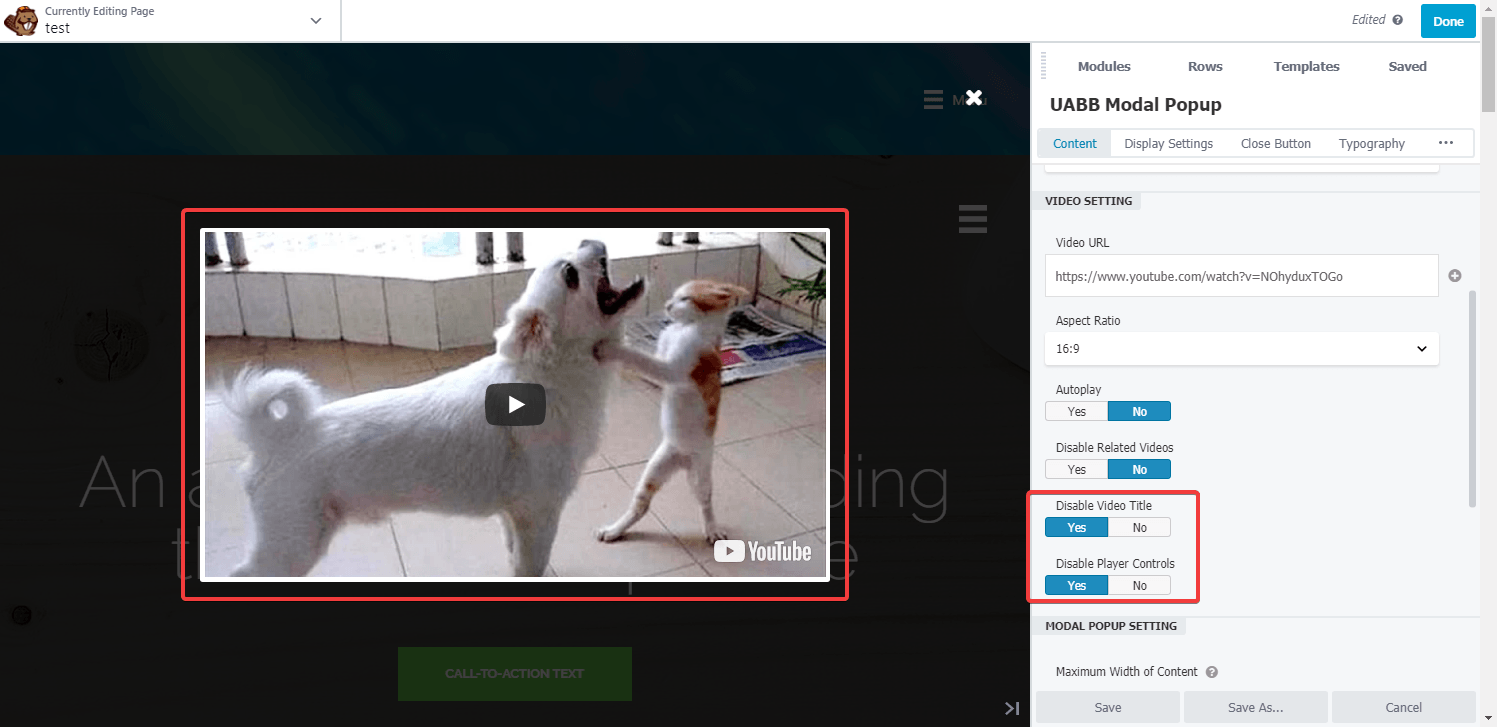
Task: Expand the Currently Editing Page dropdown
Action: pyautogui.click(x=316, y=21)
